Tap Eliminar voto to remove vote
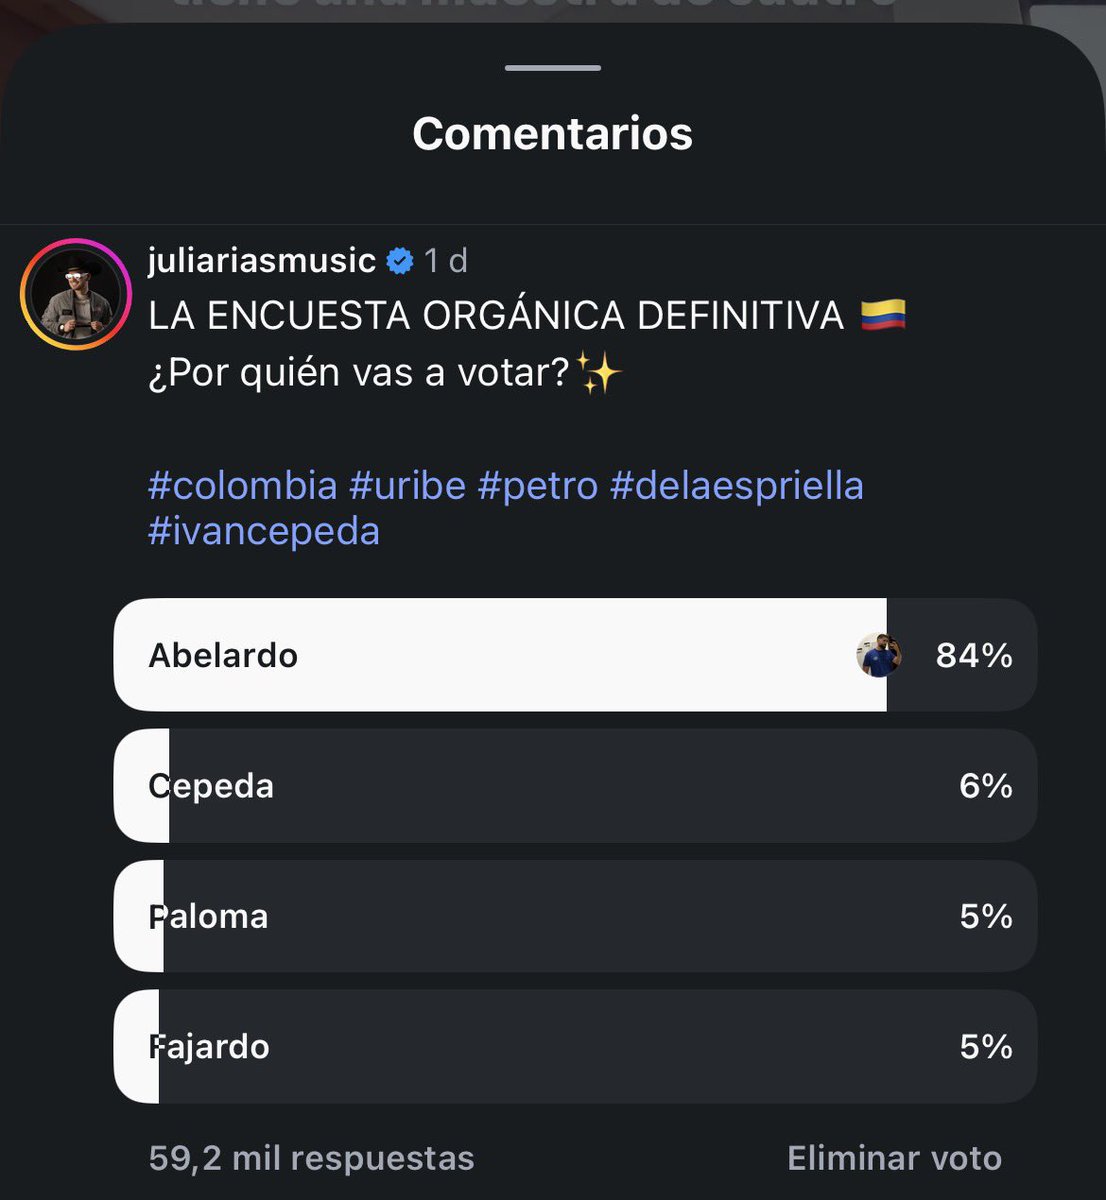Viewport: 1106px width, 1200px height. (894, 1158)
